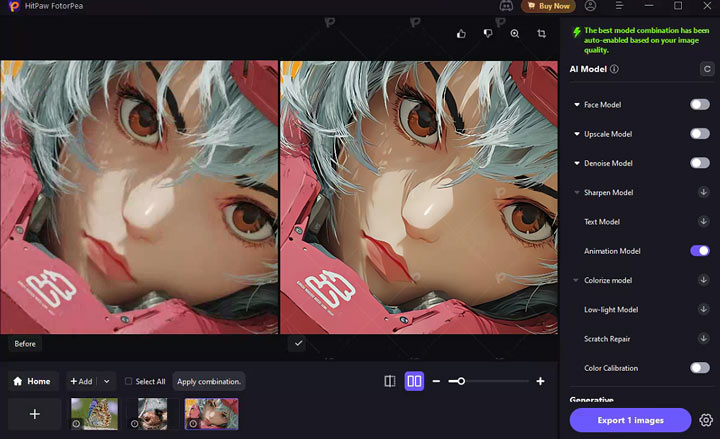The height and width of the screenshot is (439, 720).
Task: Click Apply combination button
Action: 209,381
